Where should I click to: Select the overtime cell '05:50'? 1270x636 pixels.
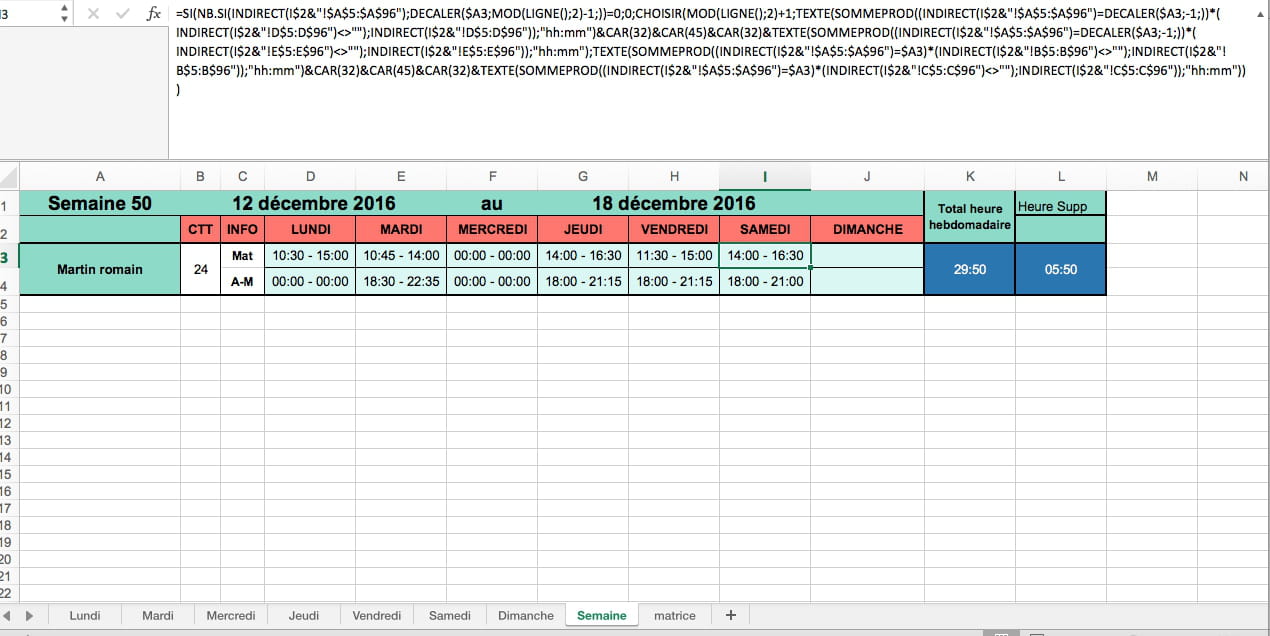pos(1061,269)
